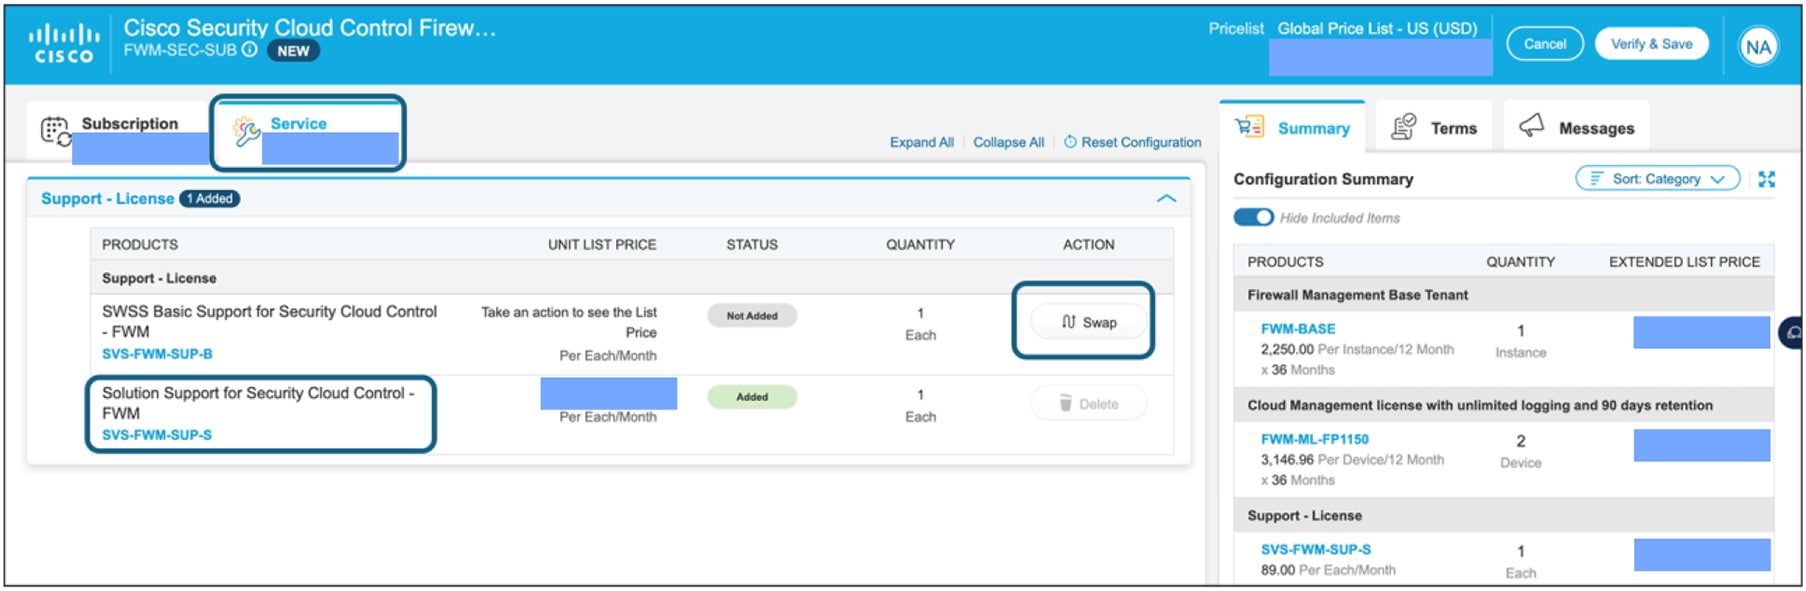
Task: Click the NEW badge
Action: point(293,51)
